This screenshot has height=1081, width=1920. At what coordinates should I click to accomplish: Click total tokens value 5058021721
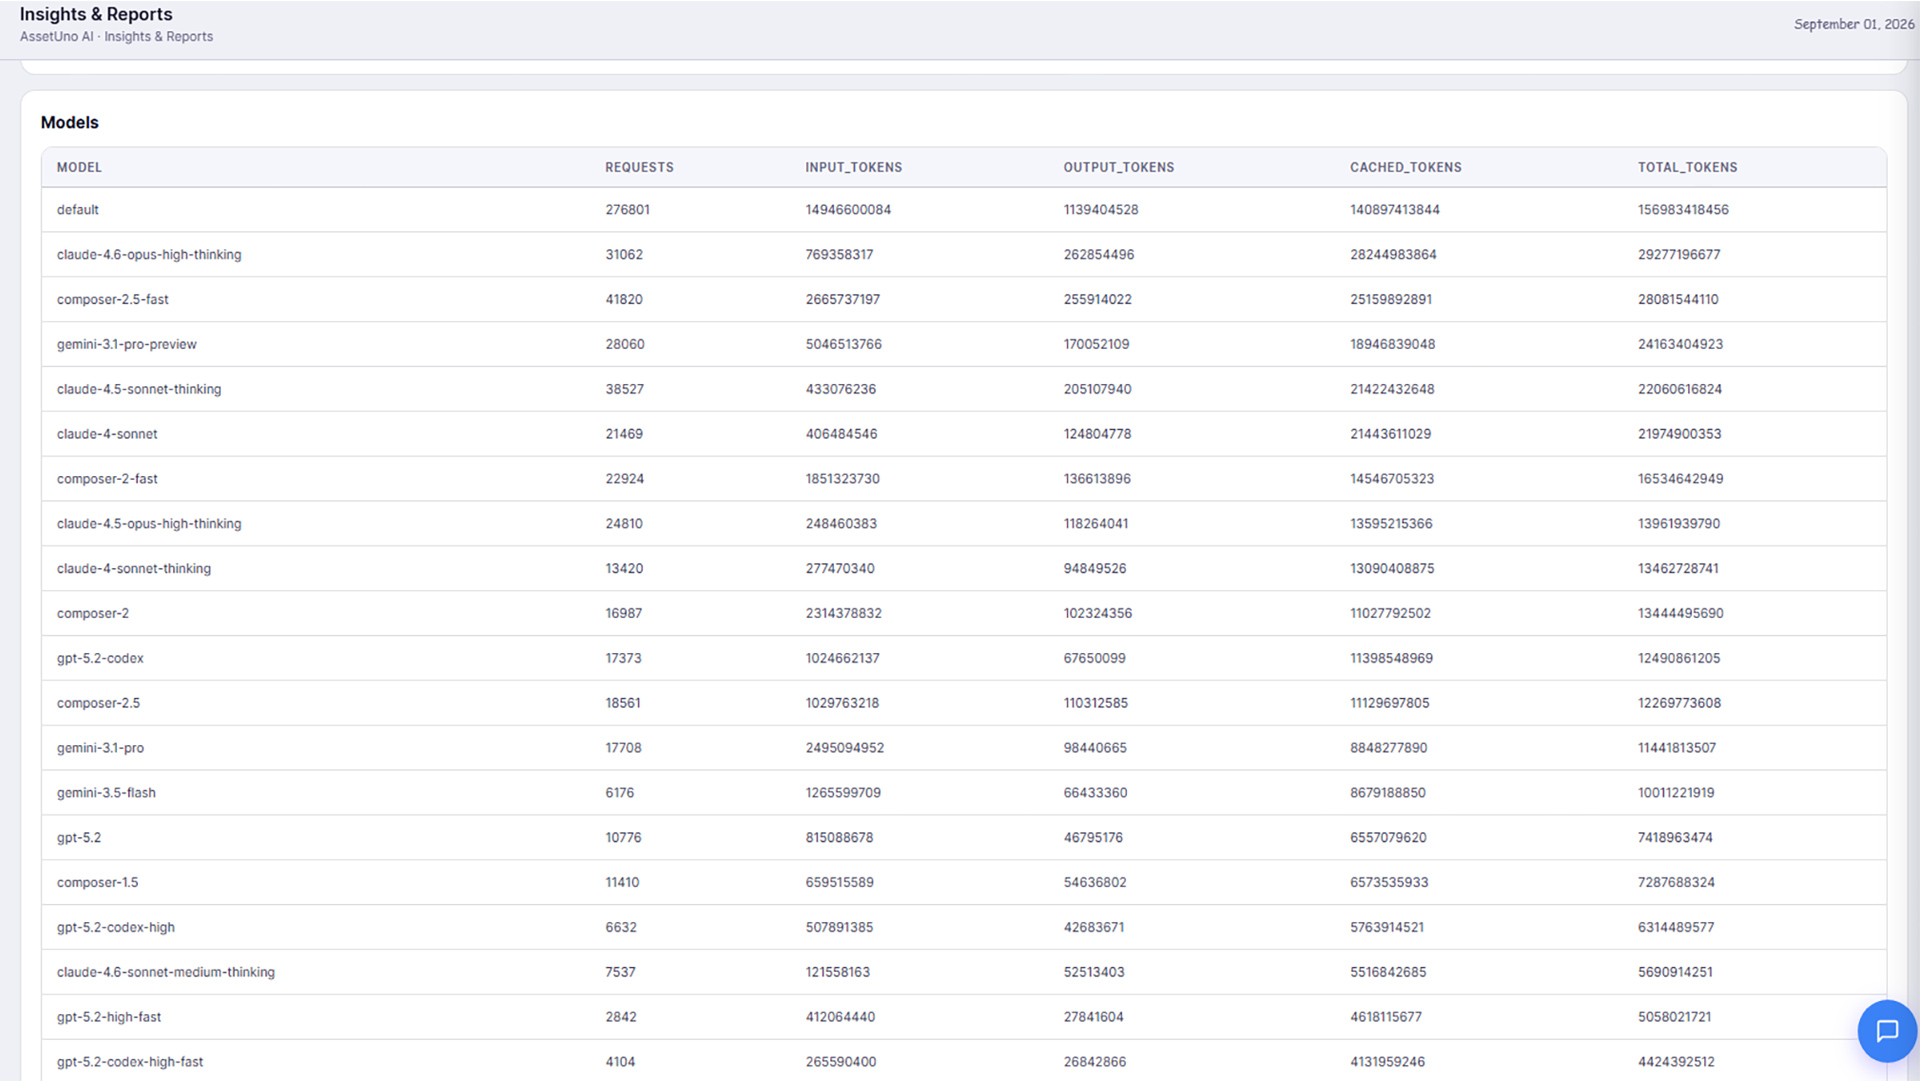pos(1674,1017)
